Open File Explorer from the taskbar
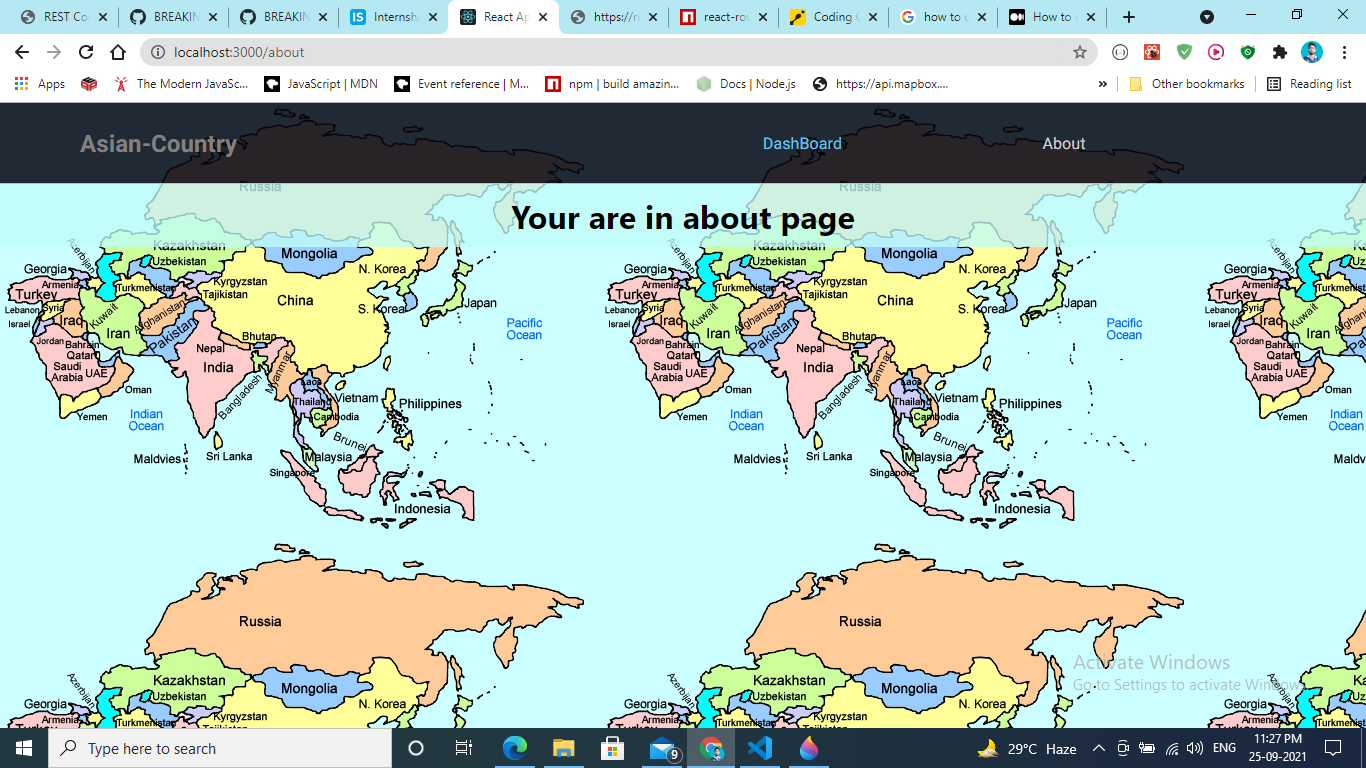The image size is (1366, 768). coord(564,748)
